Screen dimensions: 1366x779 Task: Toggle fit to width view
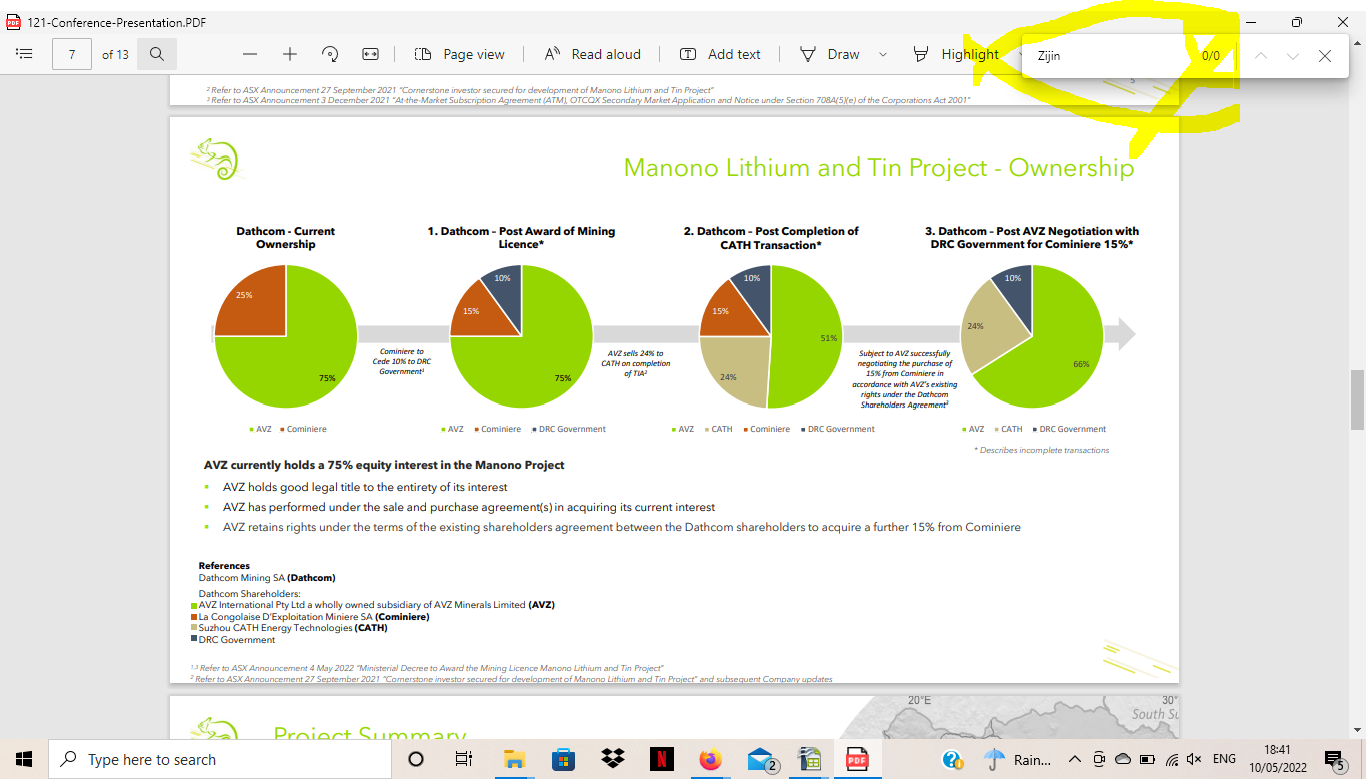[x=370, y=54]
